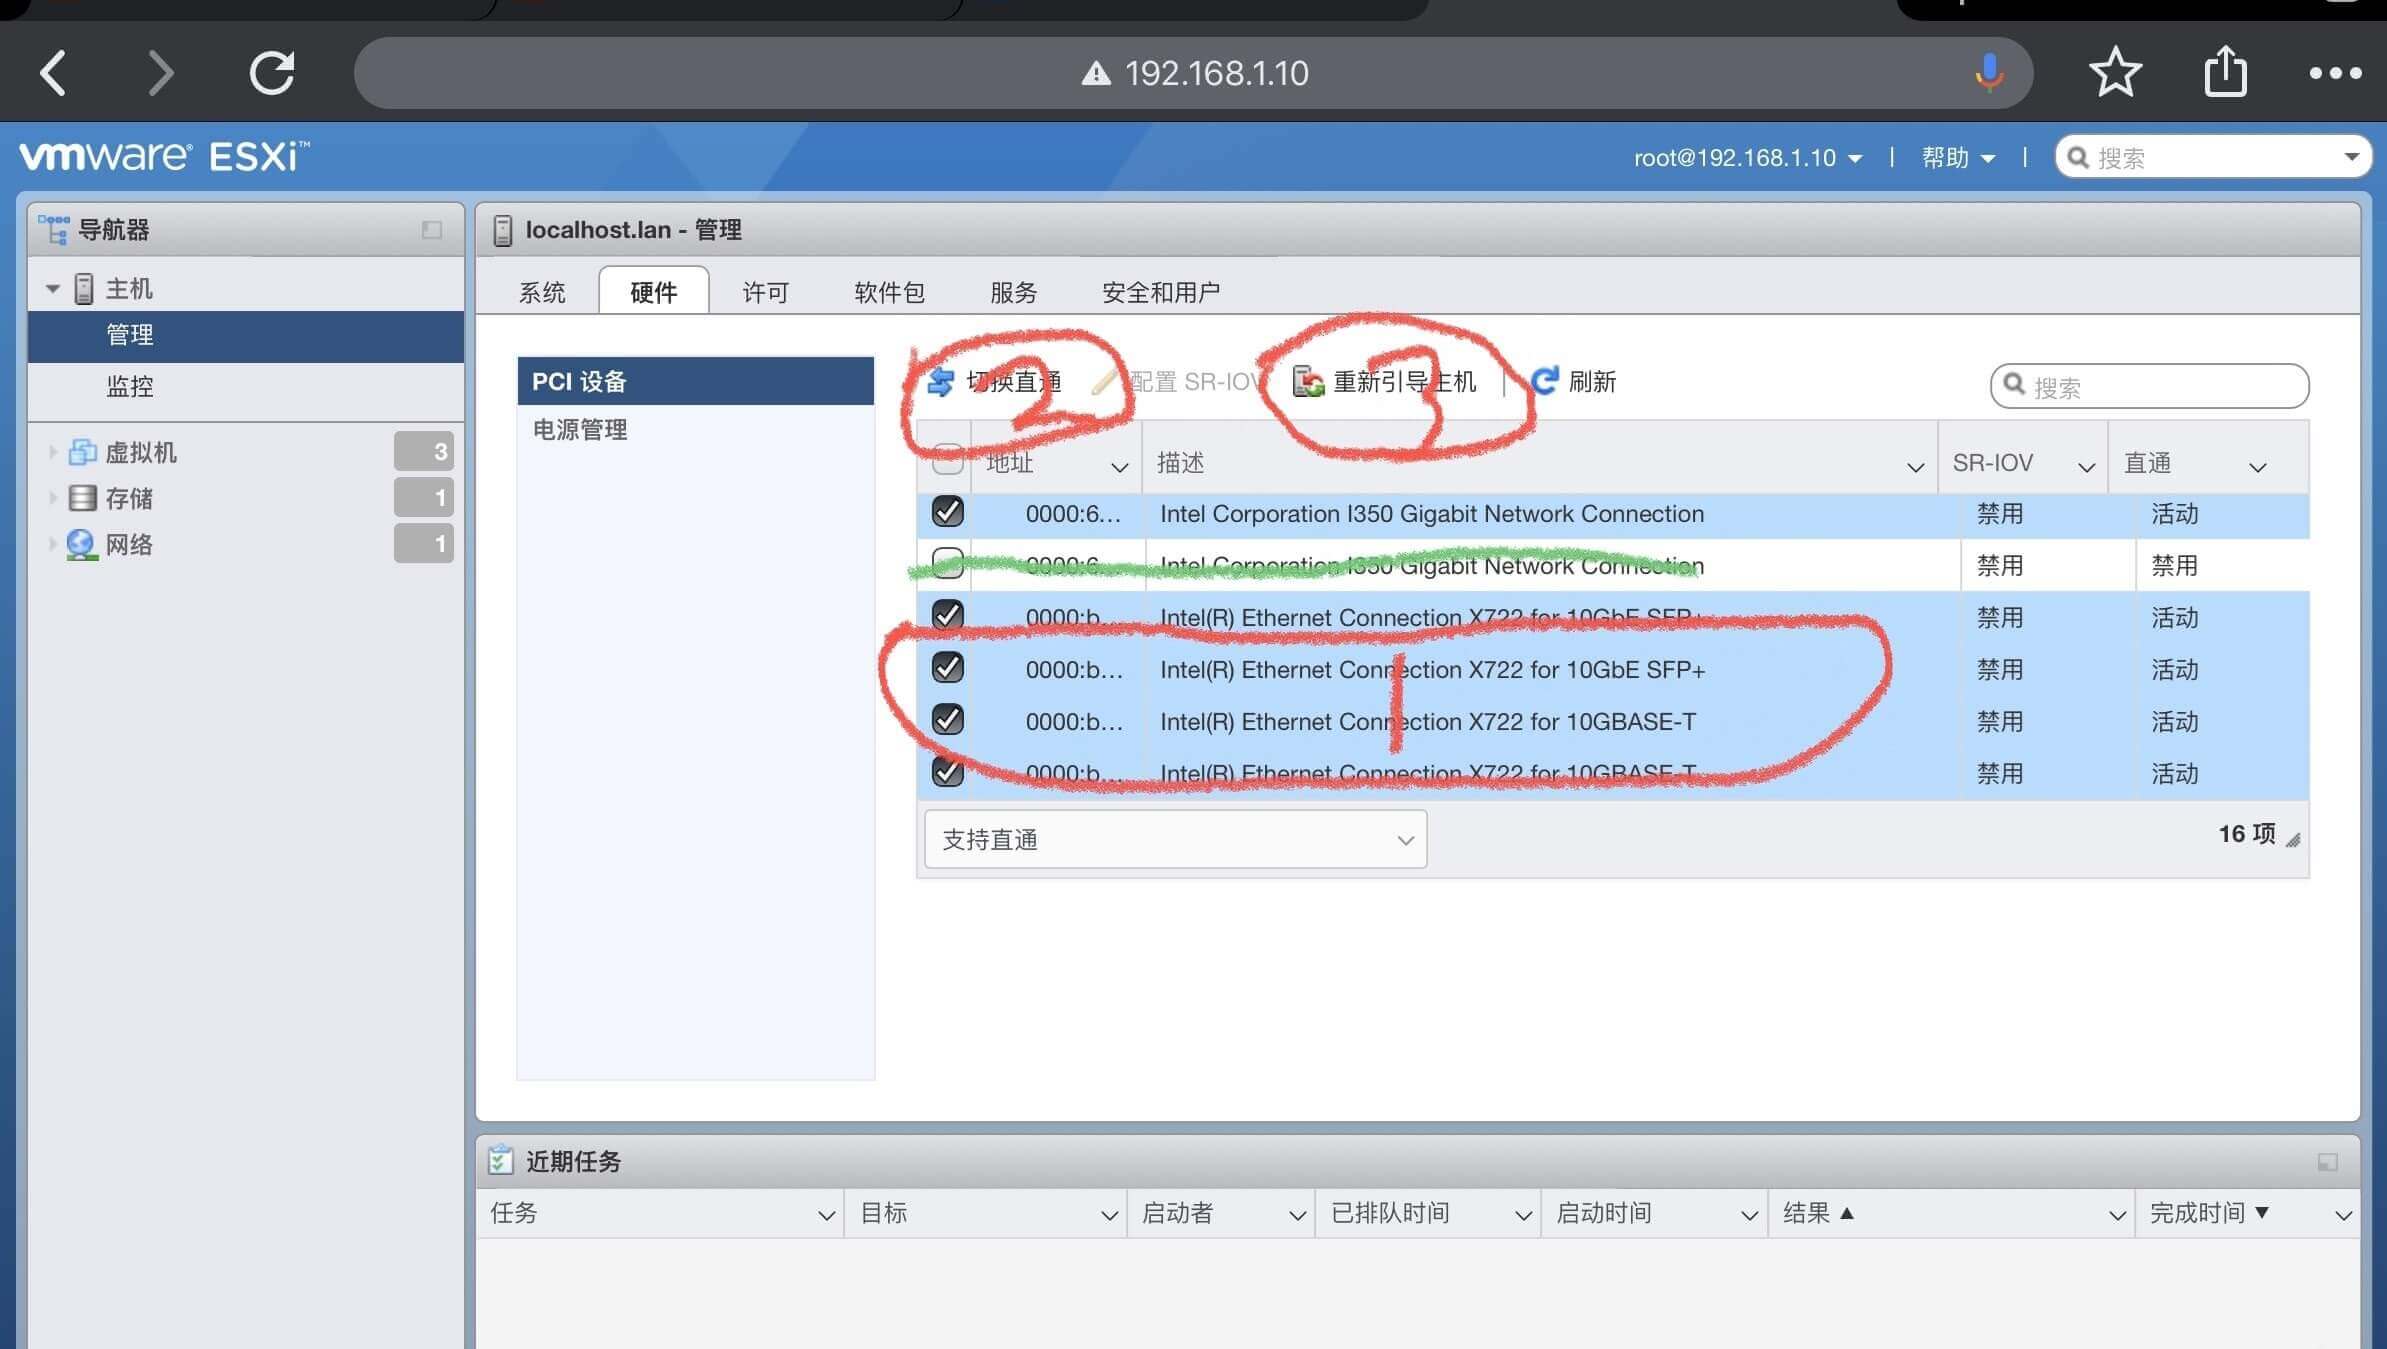Viewport: 2387px width, 1349px height.
Task: Collapse navigator with its minimize icon
Action: click(431, 230)
